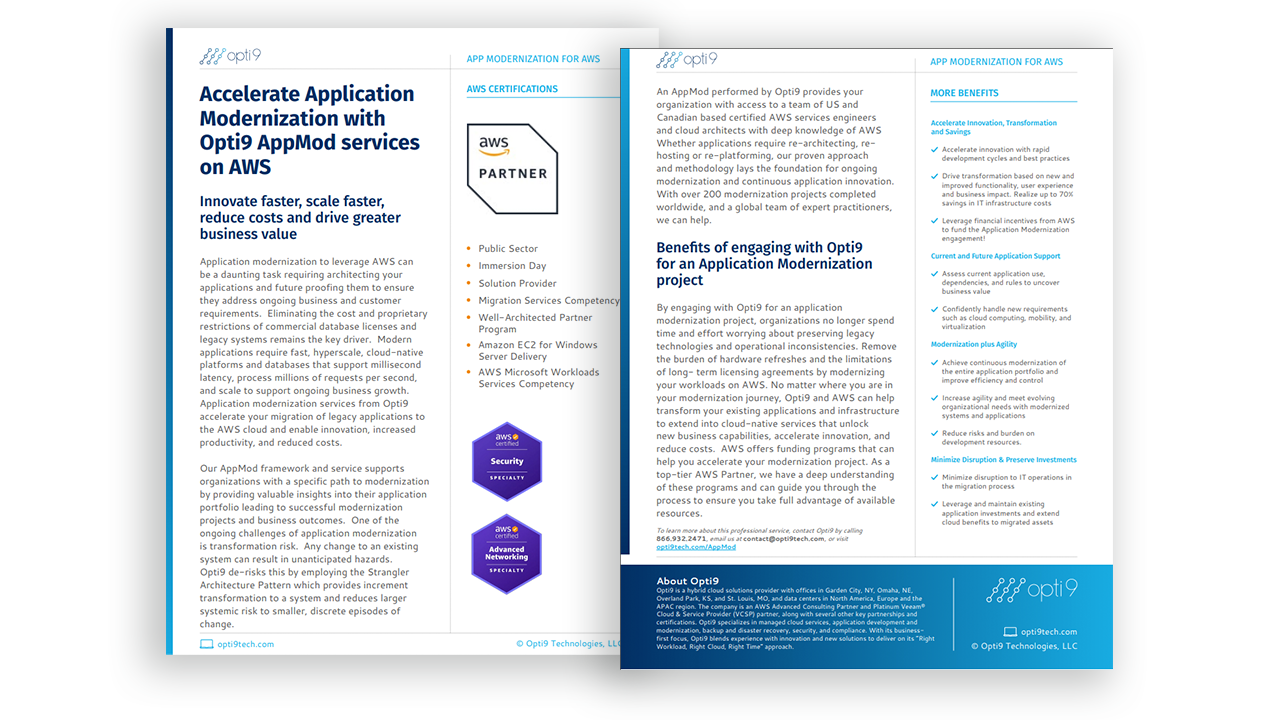Open the opti9tech.com/AppMod link
1280x720 pixels.
pyautogui.click(x=696, y=547)
